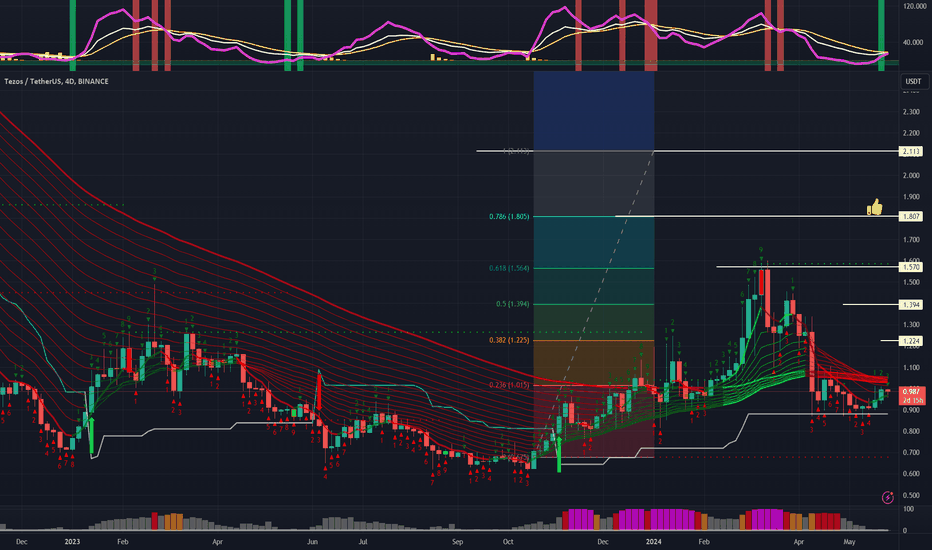The height and width of the screenshot is (550, 932).
Task: Click the Fib 0.5 (1.394) level label
Action: coord(512,304)
